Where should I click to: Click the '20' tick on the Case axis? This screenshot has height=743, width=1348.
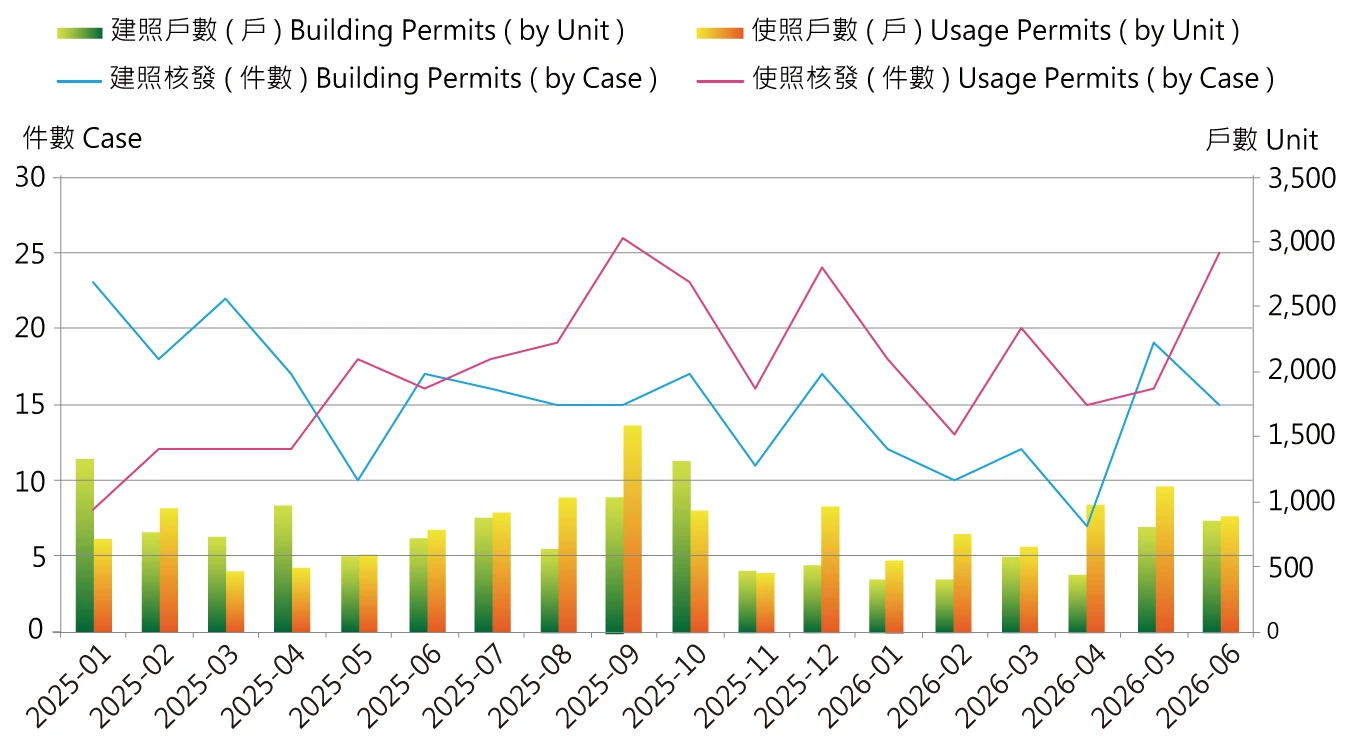(31, 328)
